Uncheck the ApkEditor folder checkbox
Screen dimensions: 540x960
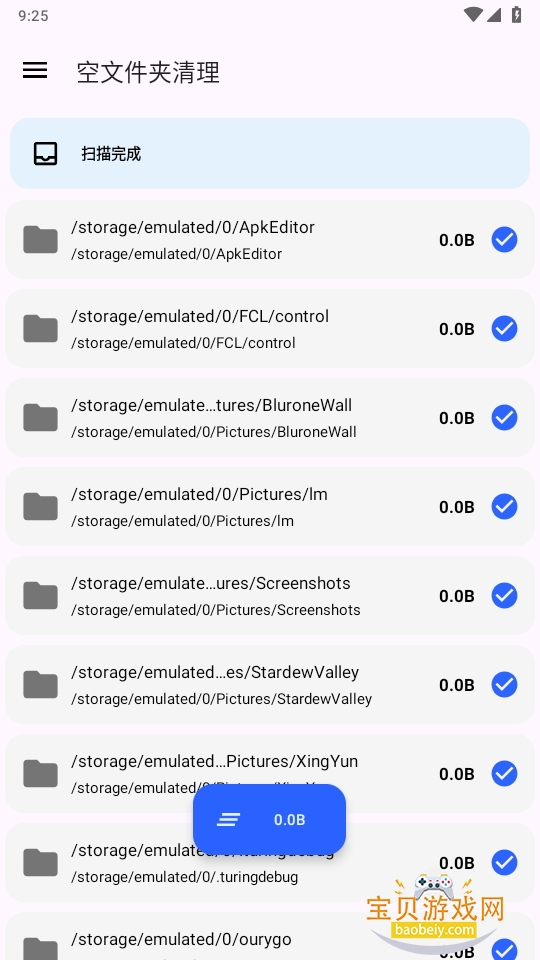coord(504,239)
